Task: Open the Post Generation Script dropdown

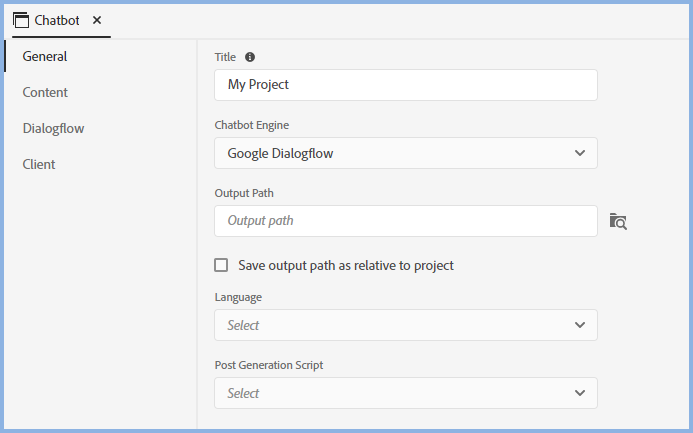Action: [x=405, y=393]
